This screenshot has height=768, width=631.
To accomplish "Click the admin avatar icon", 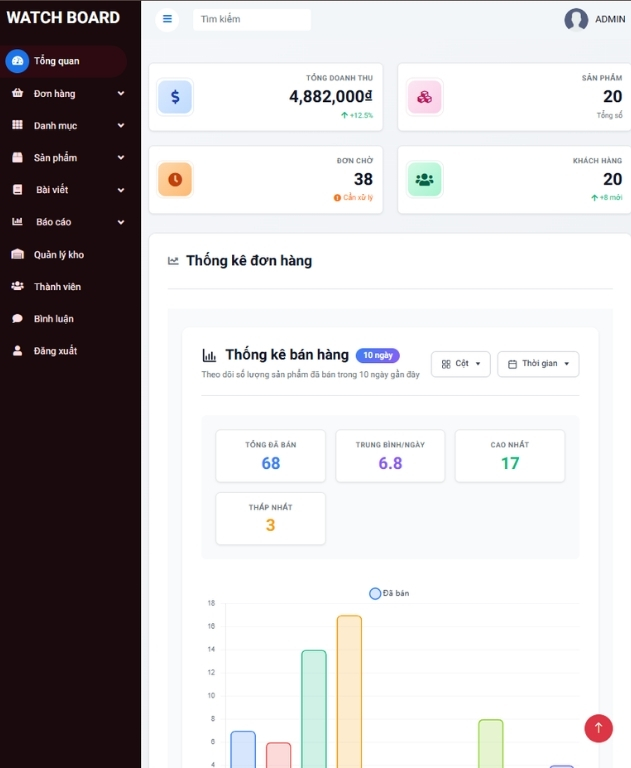I will (x=576, y=19).
